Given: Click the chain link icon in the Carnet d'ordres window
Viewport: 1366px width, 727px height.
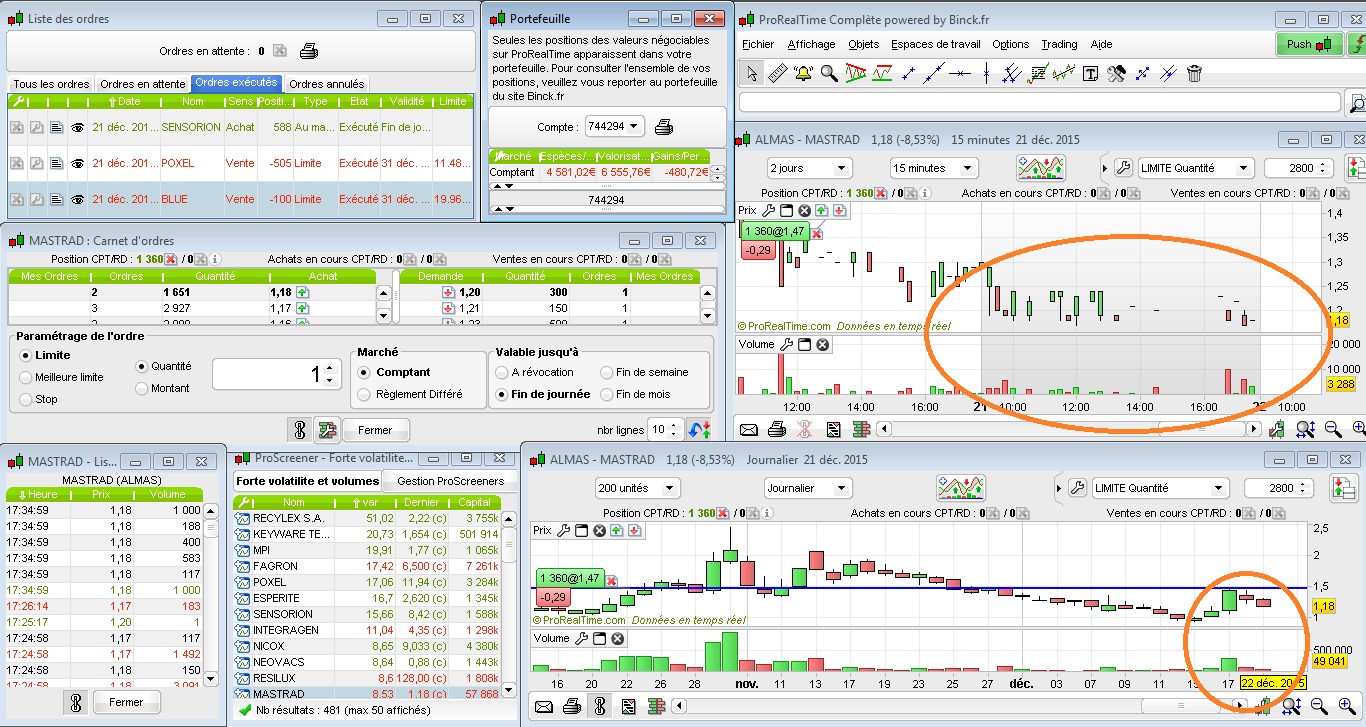Looking at the screenshot, I should 298,430.
